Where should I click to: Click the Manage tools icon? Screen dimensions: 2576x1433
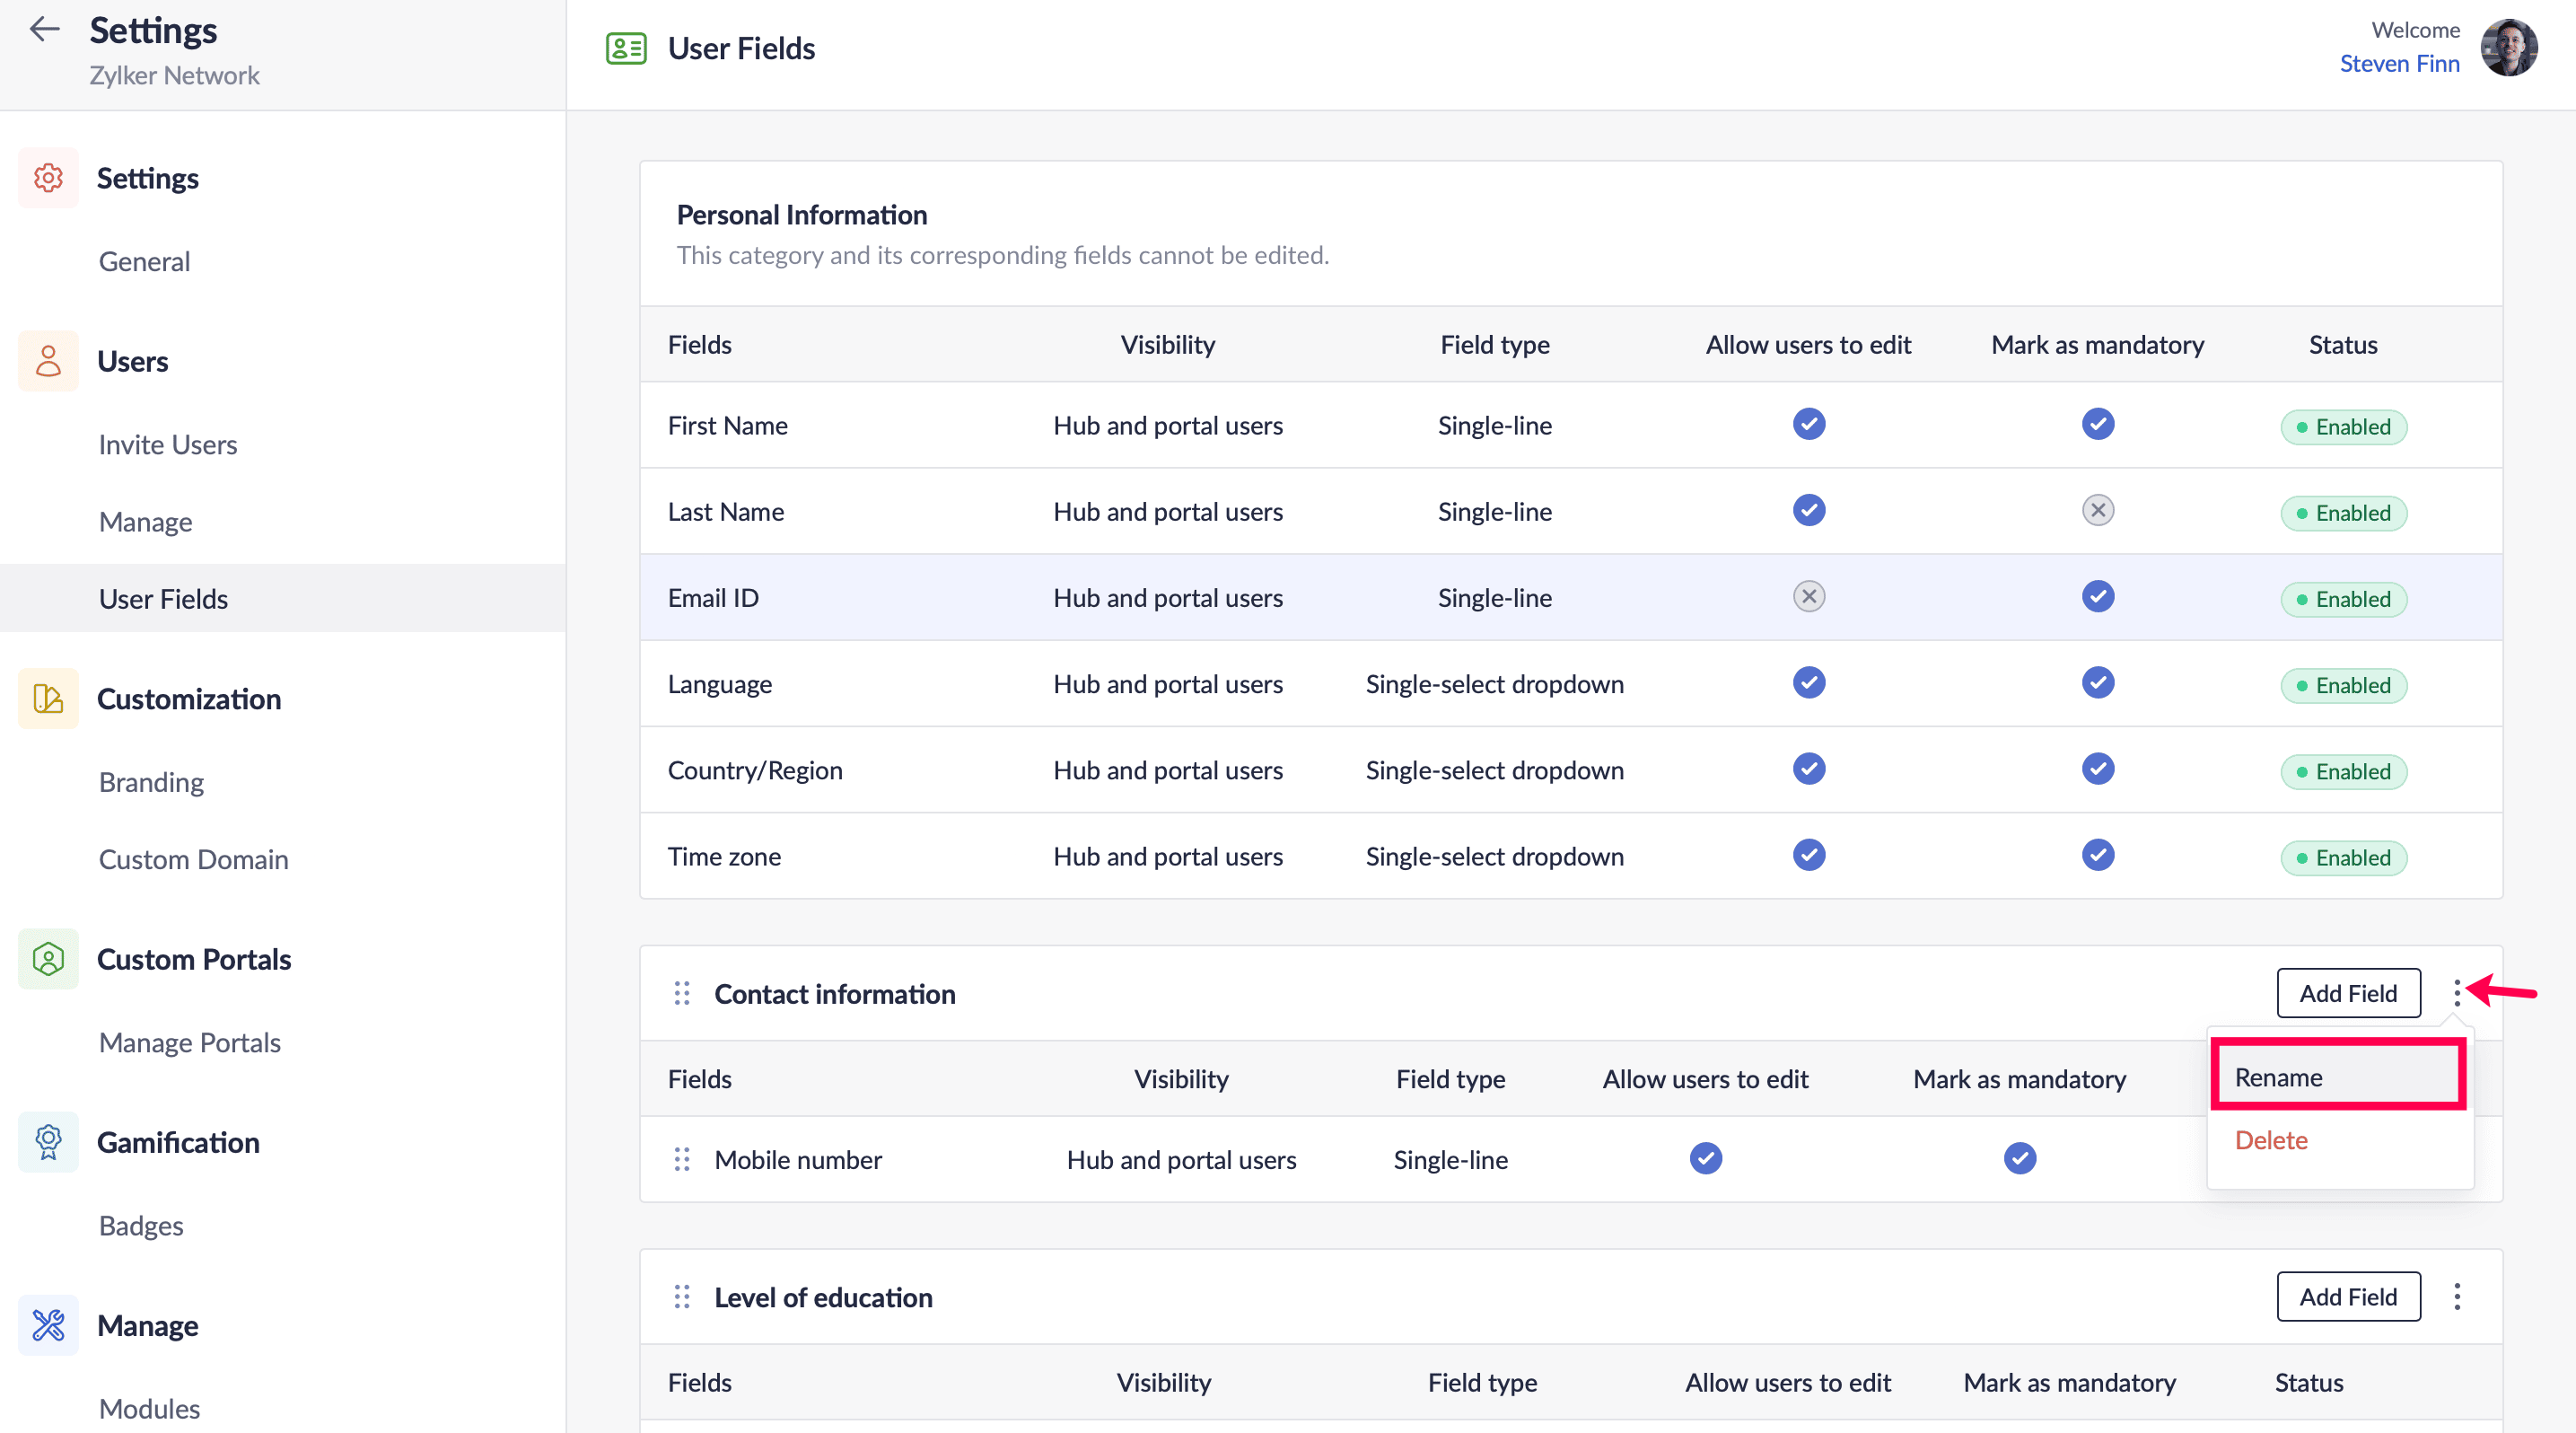coord(48,1325)
